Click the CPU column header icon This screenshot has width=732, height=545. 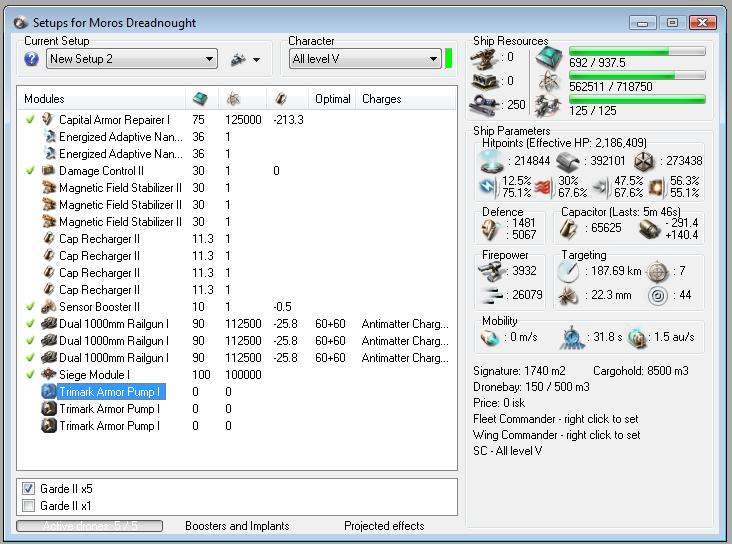[200, 99]
